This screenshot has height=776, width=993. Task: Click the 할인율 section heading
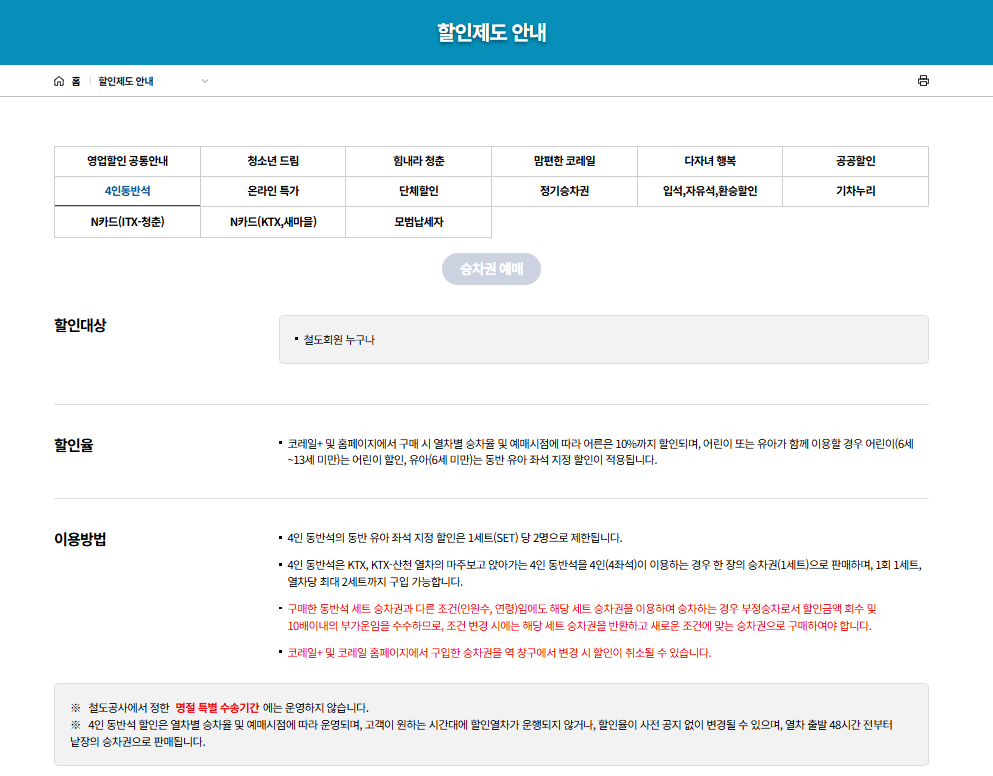[x=73, y=445]
